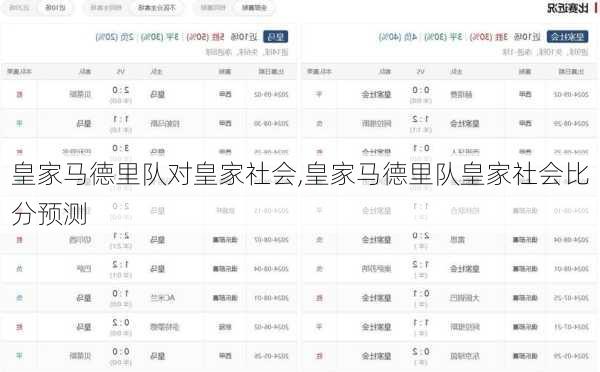Image resolution: width=600 pixels, height=372 pixels.
Task: Click 1:1 score in 阿拉维斯 俱乐部赛 row
Action: point(421,323)
